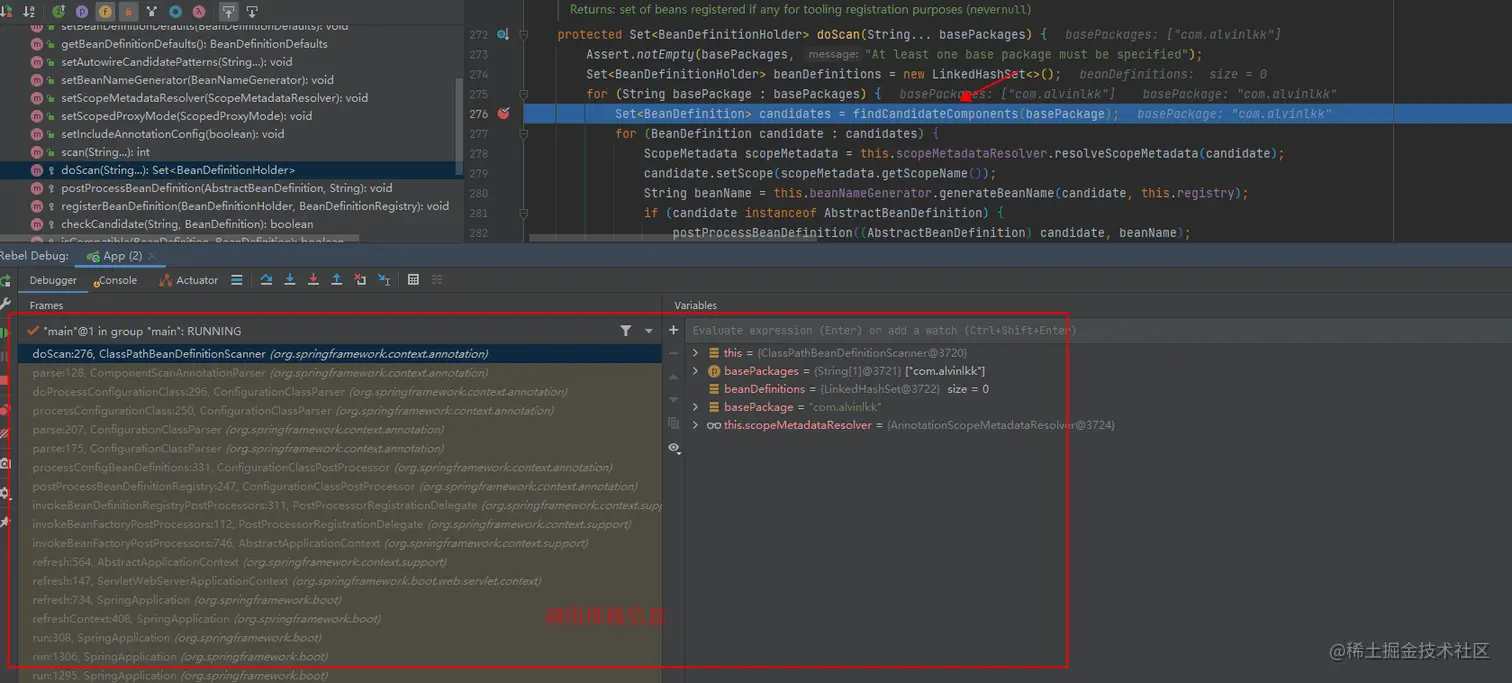Click the camera Thread Dump icon
The width and height of the screenshot is (1512, 683).
[5, 463]
